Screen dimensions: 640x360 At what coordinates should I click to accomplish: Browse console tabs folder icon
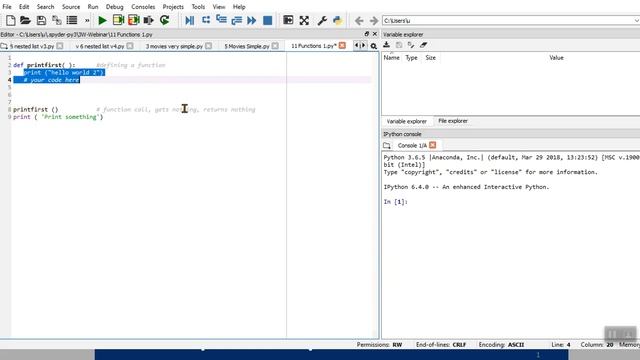387,146
